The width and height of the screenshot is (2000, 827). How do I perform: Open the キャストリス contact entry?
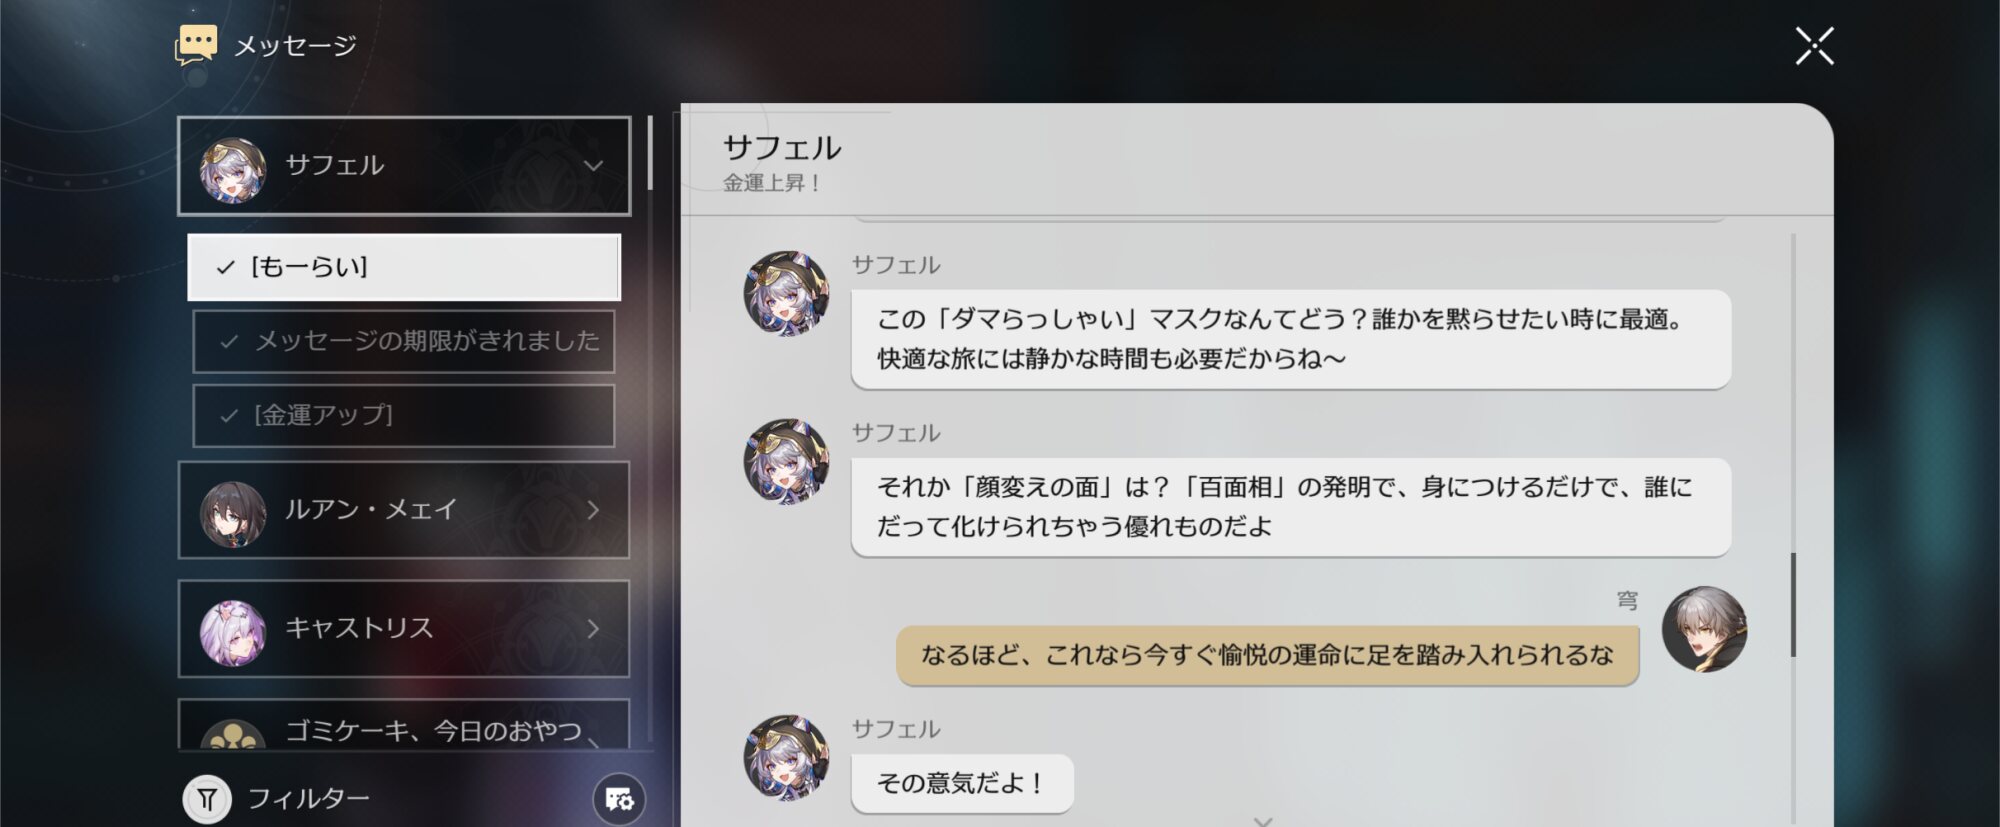pyautogui.click(x=404, y=629)
